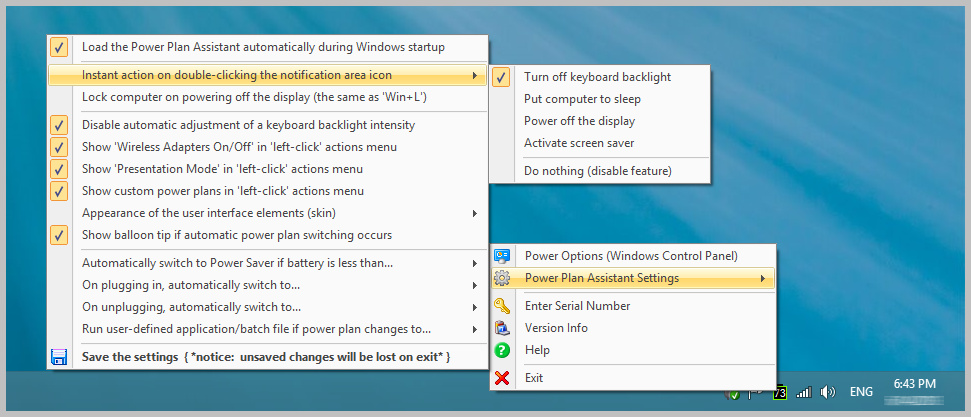
Task: Toggle Show balloon tip checkmark
Action: [59, 235]
